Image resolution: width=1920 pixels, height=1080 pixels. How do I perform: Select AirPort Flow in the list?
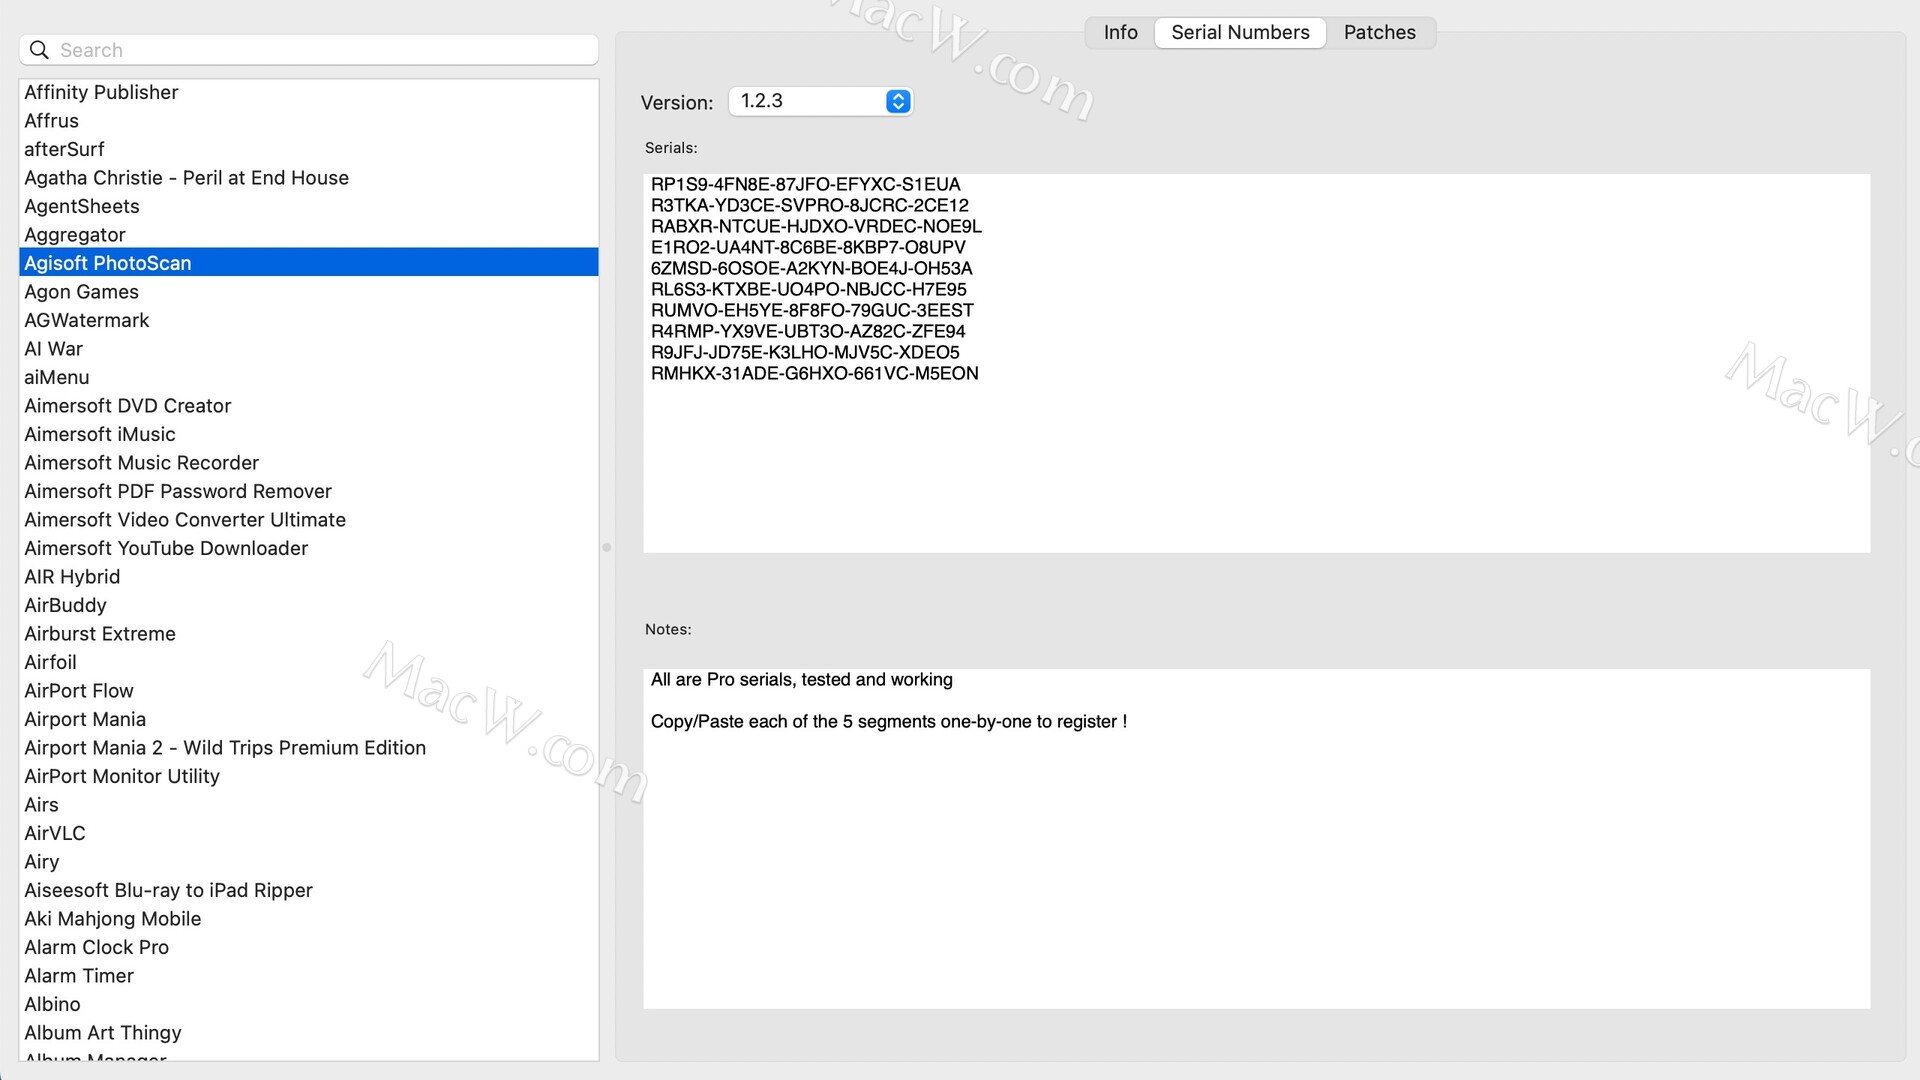[309, 691]
